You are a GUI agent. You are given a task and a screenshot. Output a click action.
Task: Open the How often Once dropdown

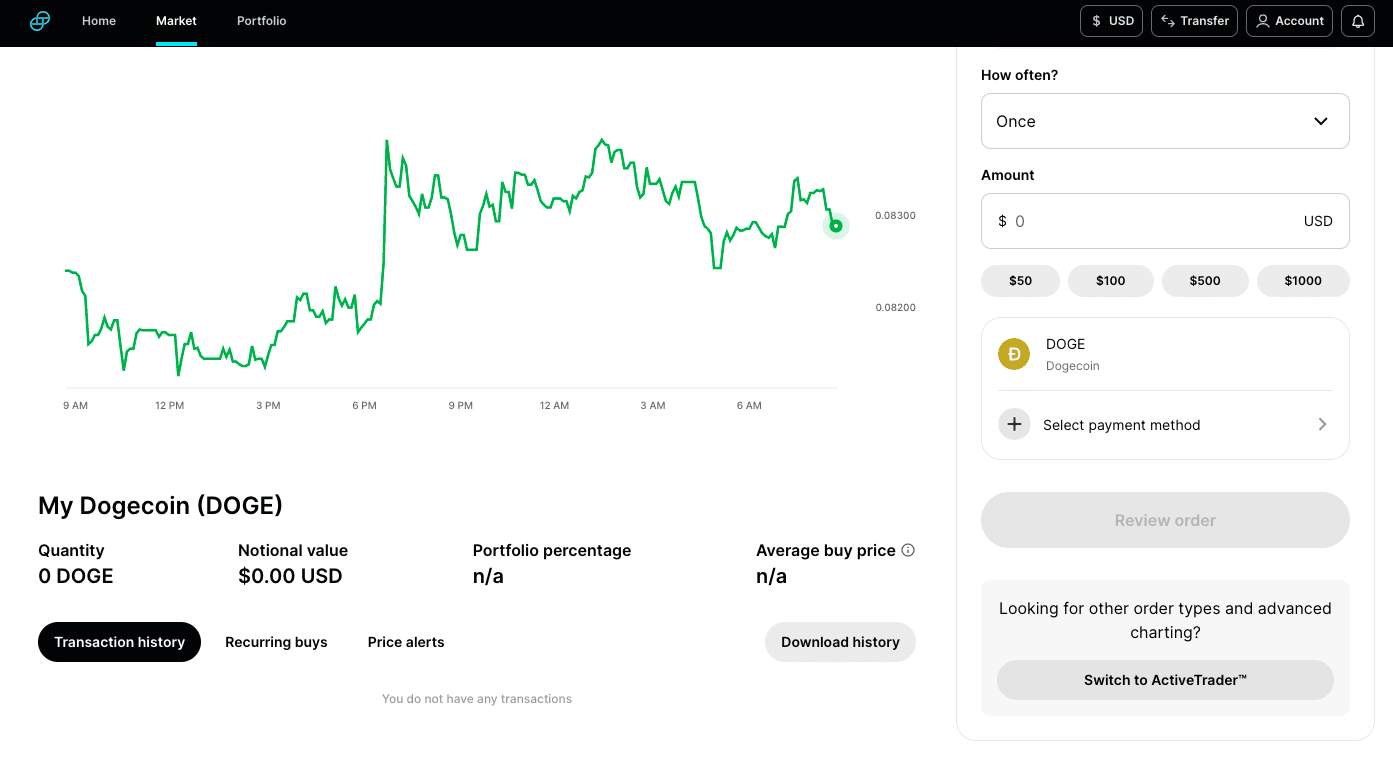1165,121
